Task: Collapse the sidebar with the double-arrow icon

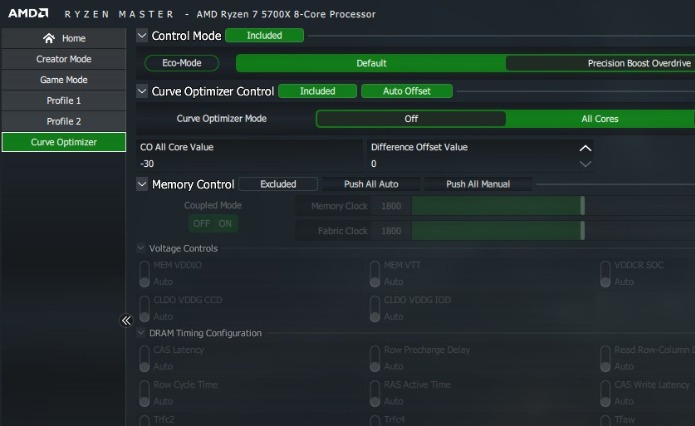Action: 126,320
